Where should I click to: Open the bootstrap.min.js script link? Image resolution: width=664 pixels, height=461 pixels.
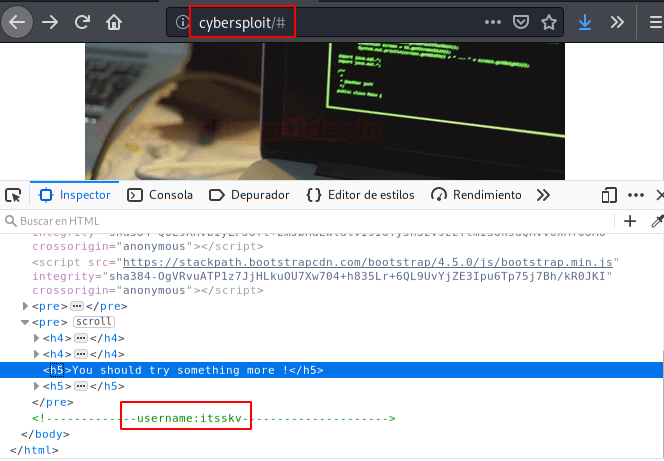368,262
